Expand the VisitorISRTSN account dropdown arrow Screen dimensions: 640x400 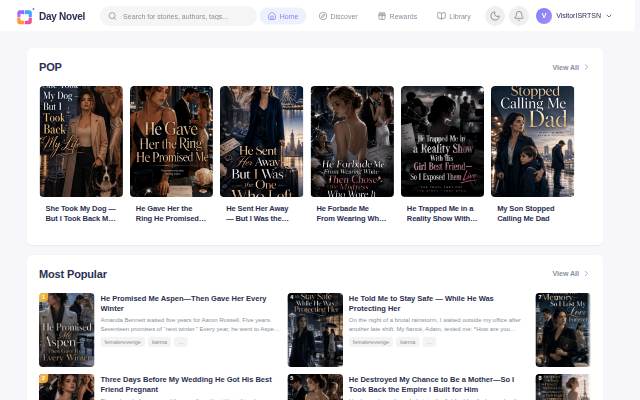[x=609, y=16]
